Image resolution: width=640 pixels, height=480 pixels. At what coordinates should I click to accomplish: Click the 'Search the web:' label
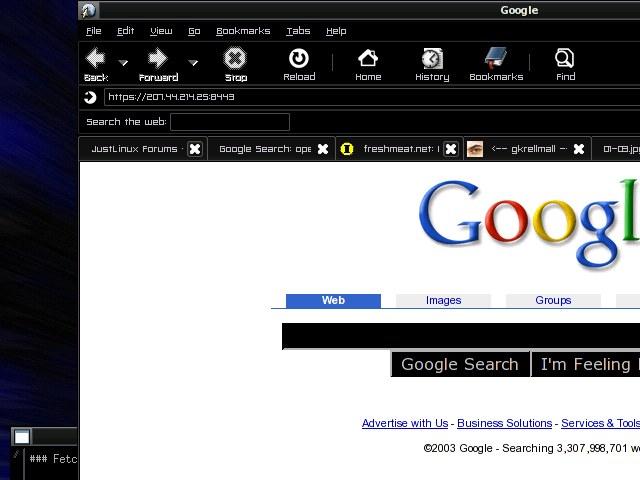point(126,122)
